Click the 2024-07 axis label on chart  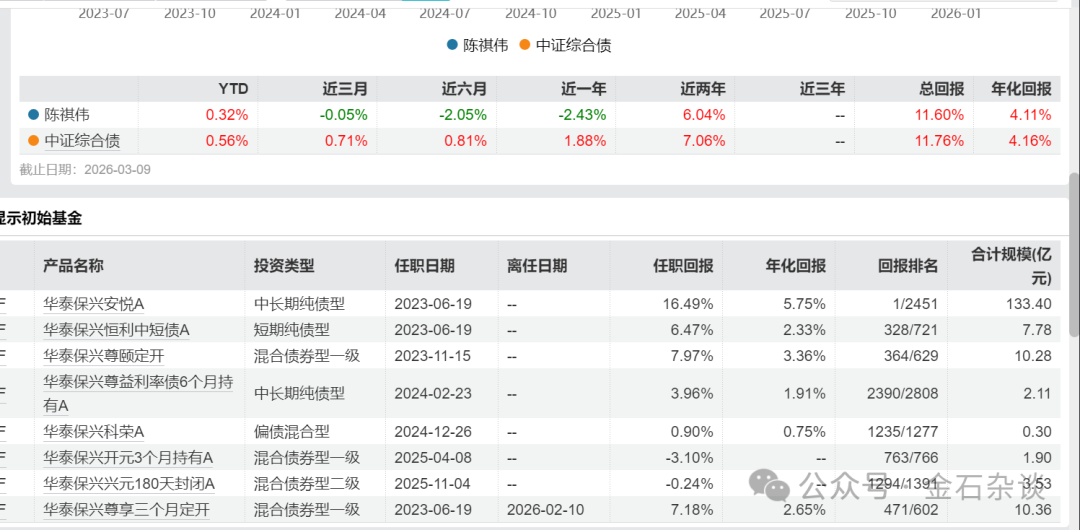(444, 13)
